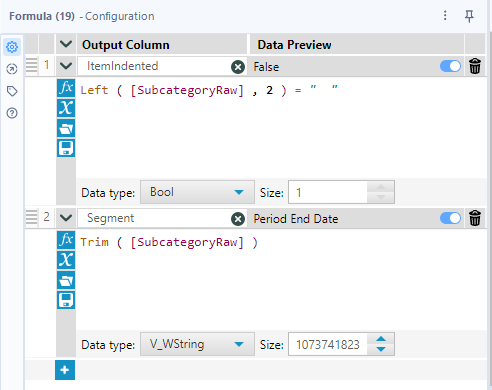
Task: Click the Size field showing 1073741823
Action: pos(328,344)
